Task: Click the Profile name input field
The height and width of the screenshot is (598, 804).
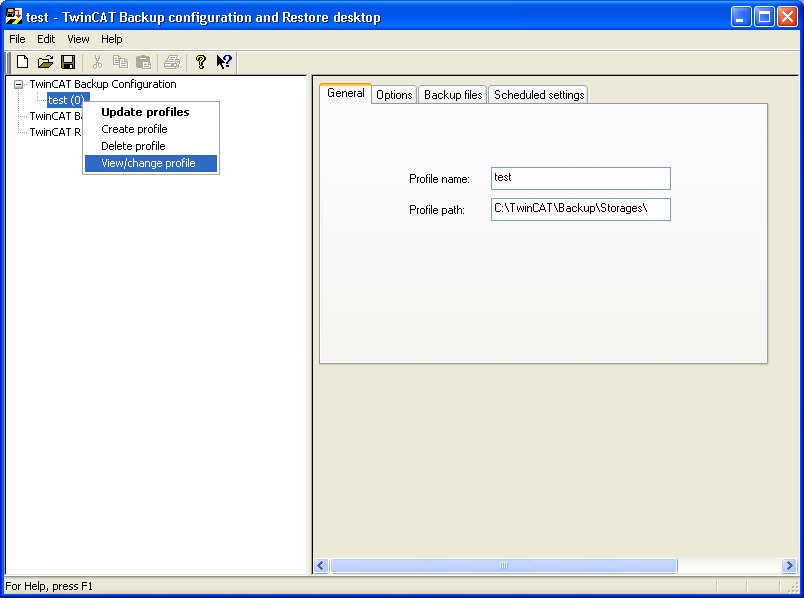Action: click(580, 178)
